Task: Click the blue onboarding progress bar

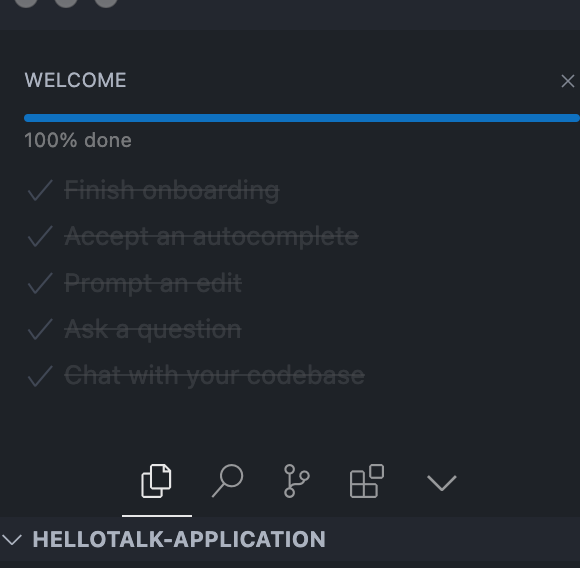Action: click(301, 118)
